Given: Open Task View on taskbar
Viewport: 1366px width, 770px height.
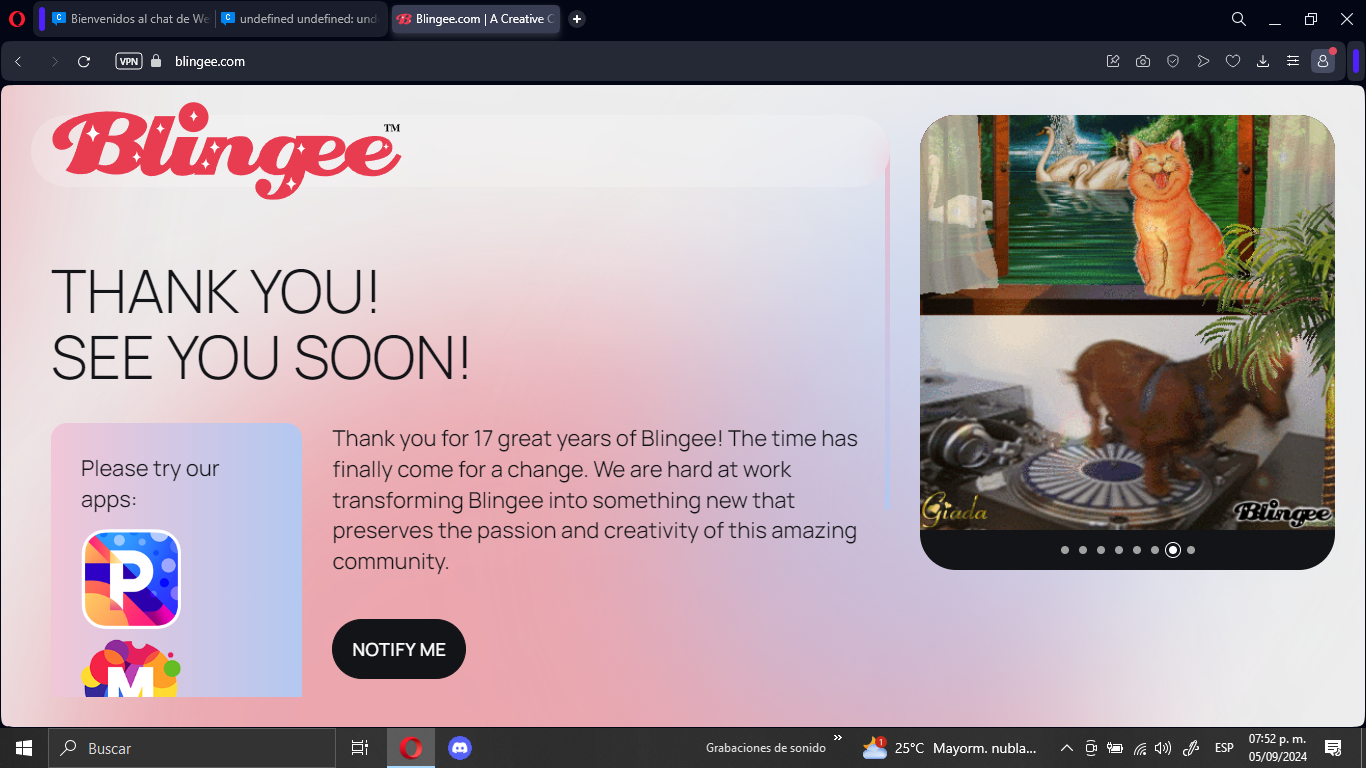Looking at the screenshot, I should (x=360, y=748).
